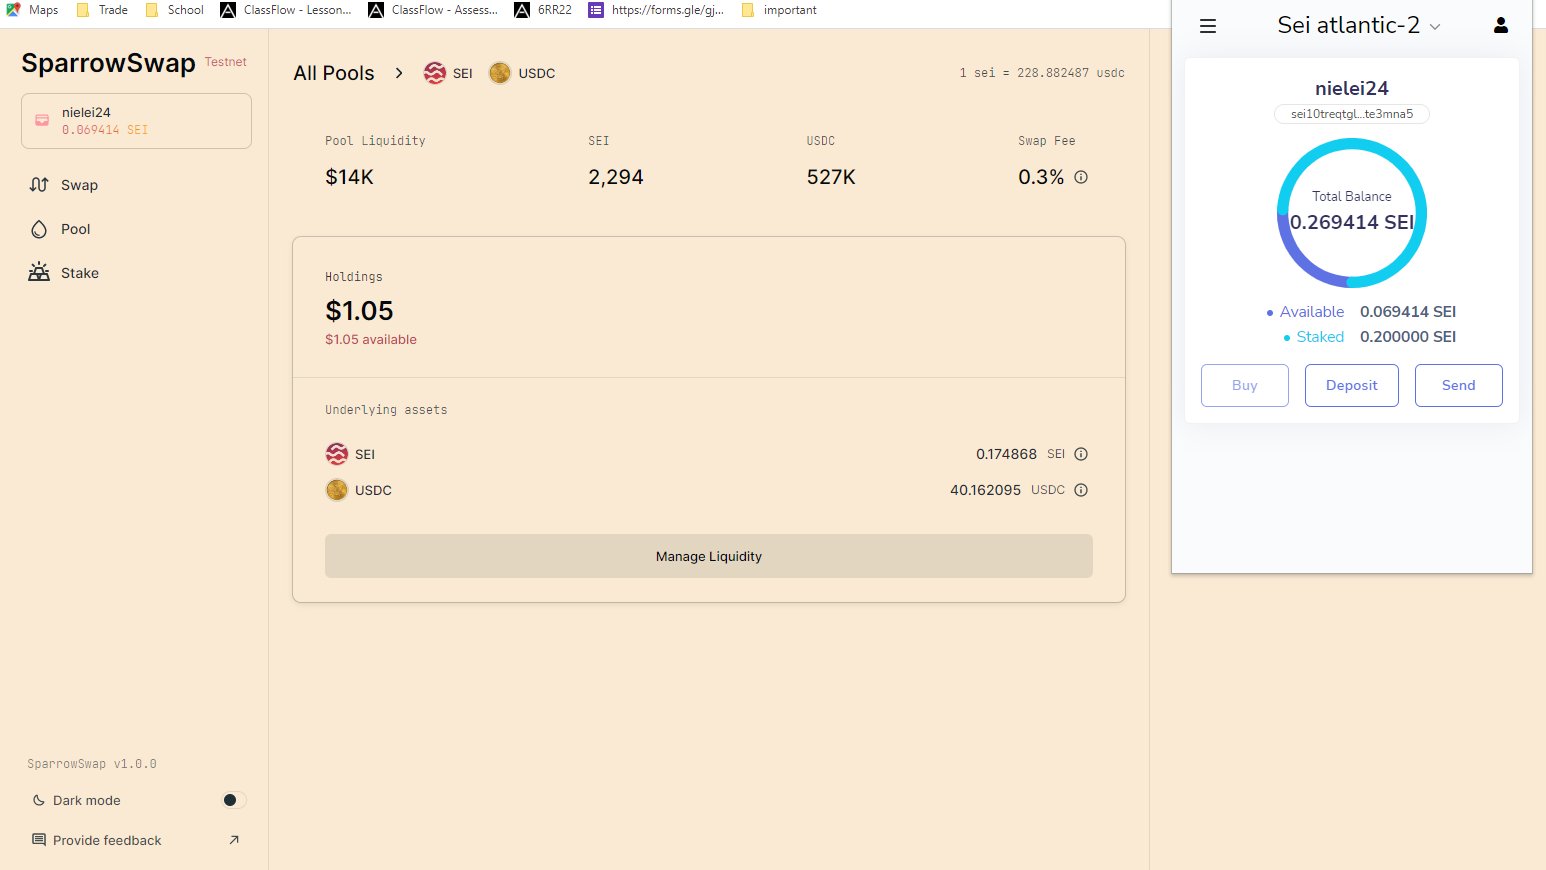Open the wallet account profile icon
The width and height of the screenshot is (1546, 870).
(1500, 26)
